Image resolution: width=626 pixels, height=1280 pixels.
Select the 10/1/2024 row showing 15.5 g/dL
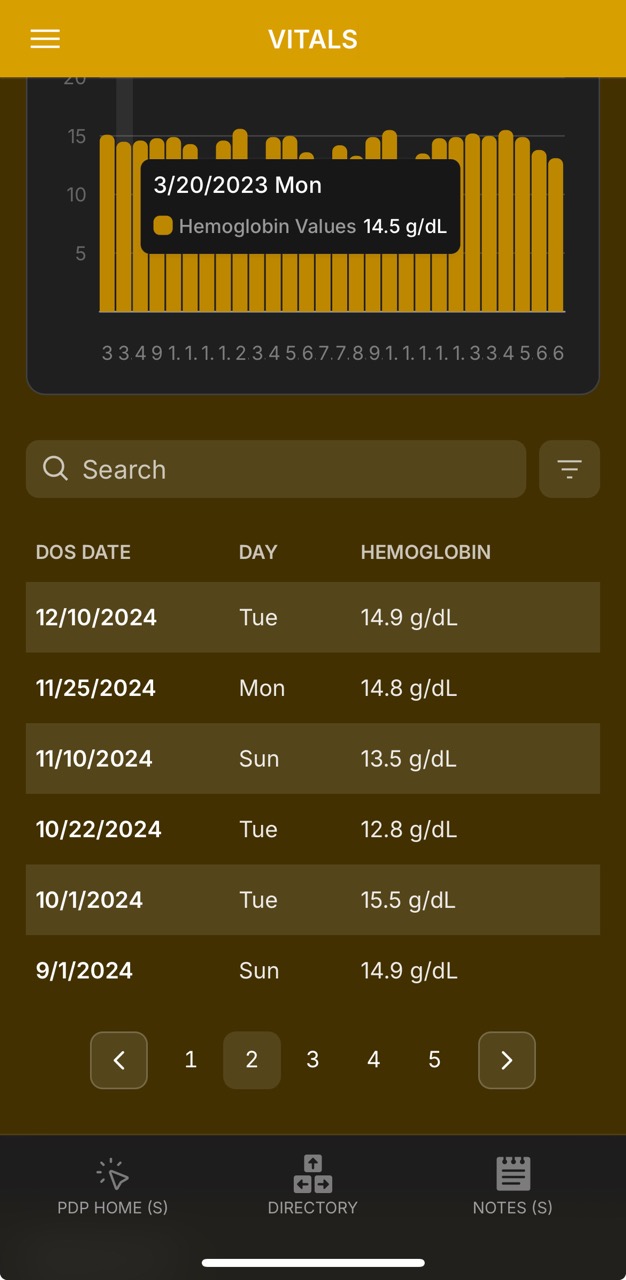(x=313, y=900)
